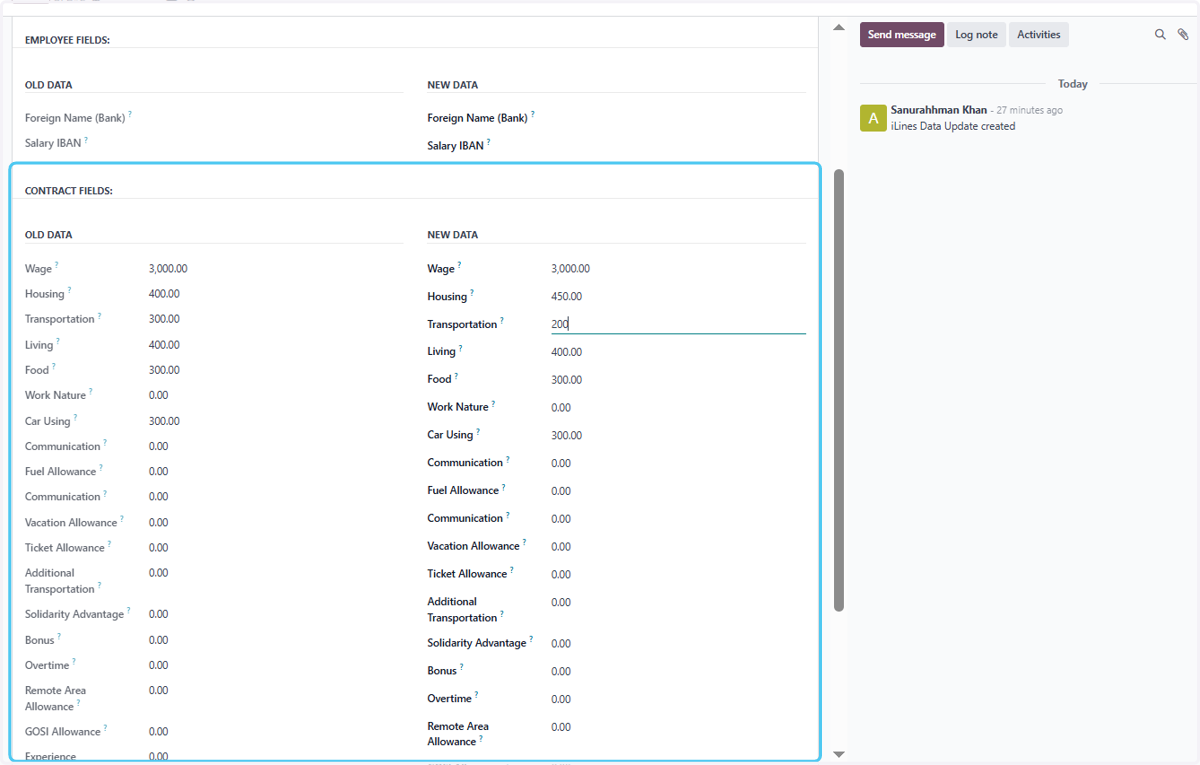Click the Sanurahman Khan author name
The width and height of the screenshot is (1200, 765).
(x=939, y=110)
